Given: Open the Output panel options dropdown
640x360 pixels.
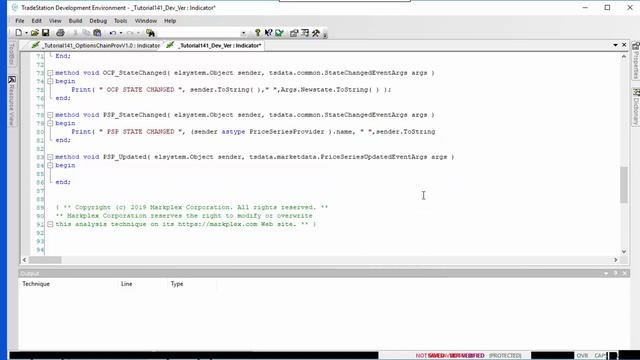Looking at the screenshot, I should (606, 273).
